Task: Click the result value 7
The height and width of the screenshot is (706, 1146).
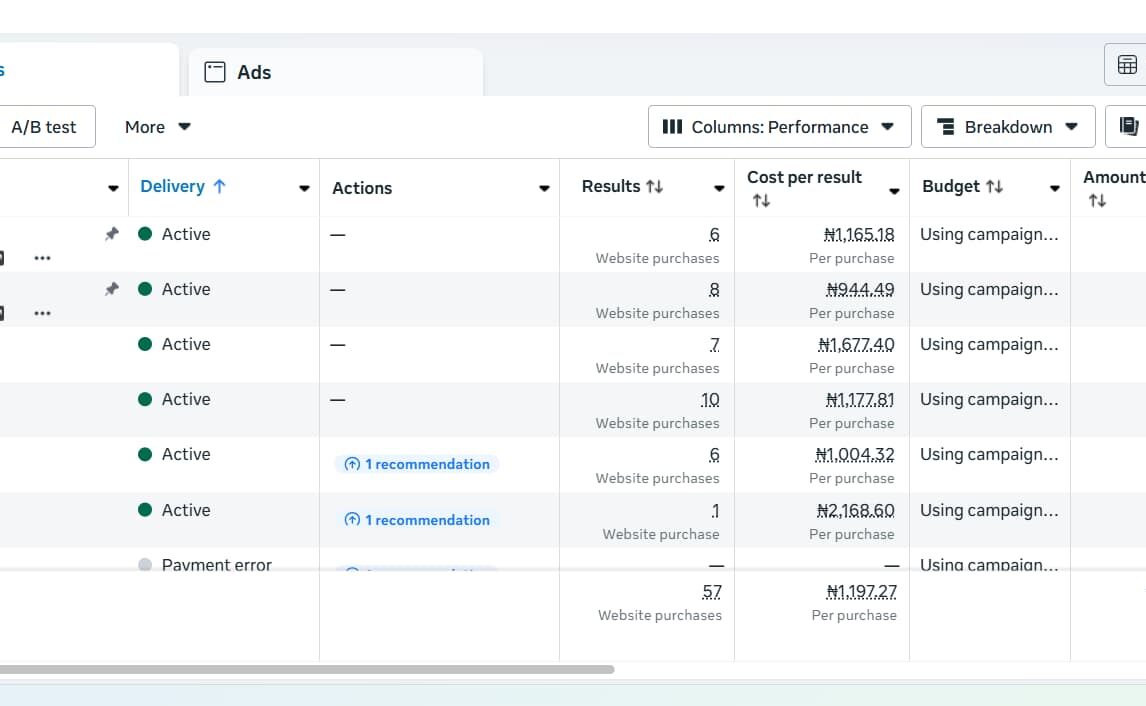Action: pos(714,344)
